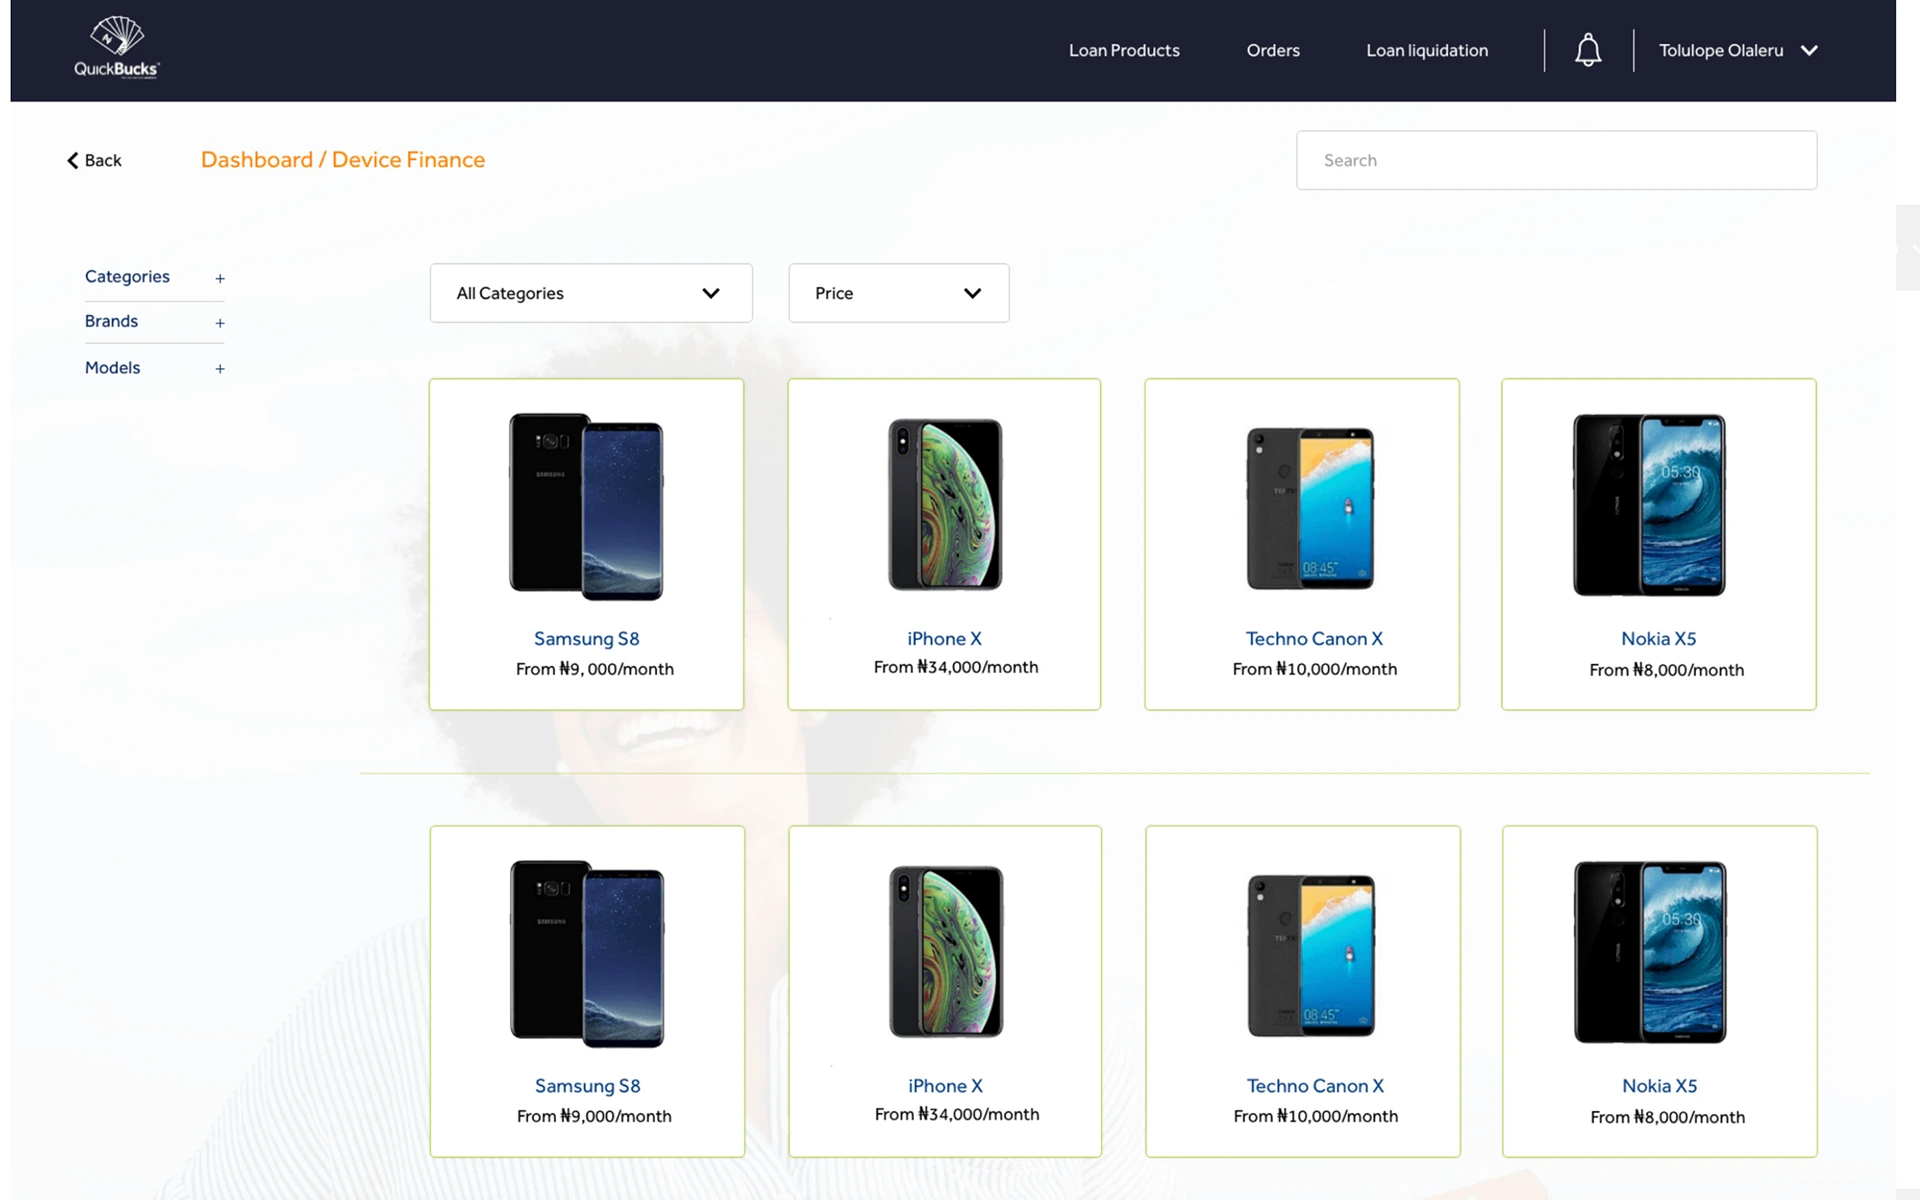Screen dimensions: 1920x1200
Task: Click 'From ₦9,000/month' in second row
Action: pyautogui.click(x=594, y=1116)
